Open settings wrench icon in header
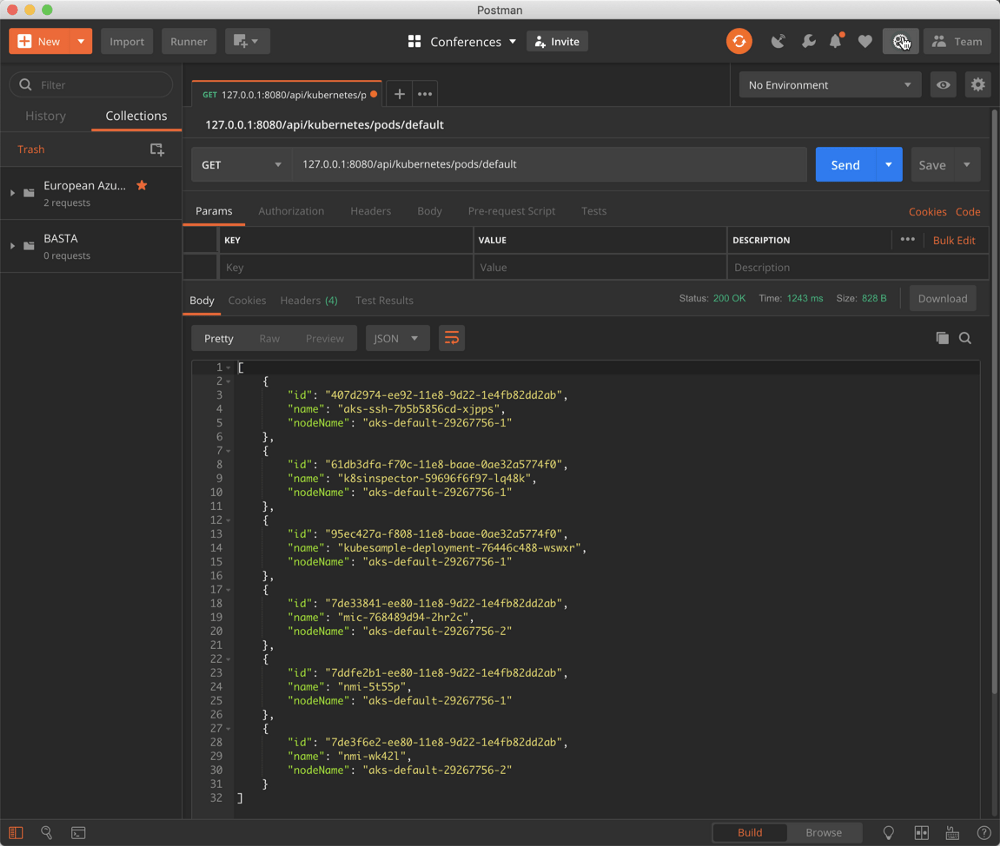1000x846 pixels. pyautogui.click(x=808, y=41)
